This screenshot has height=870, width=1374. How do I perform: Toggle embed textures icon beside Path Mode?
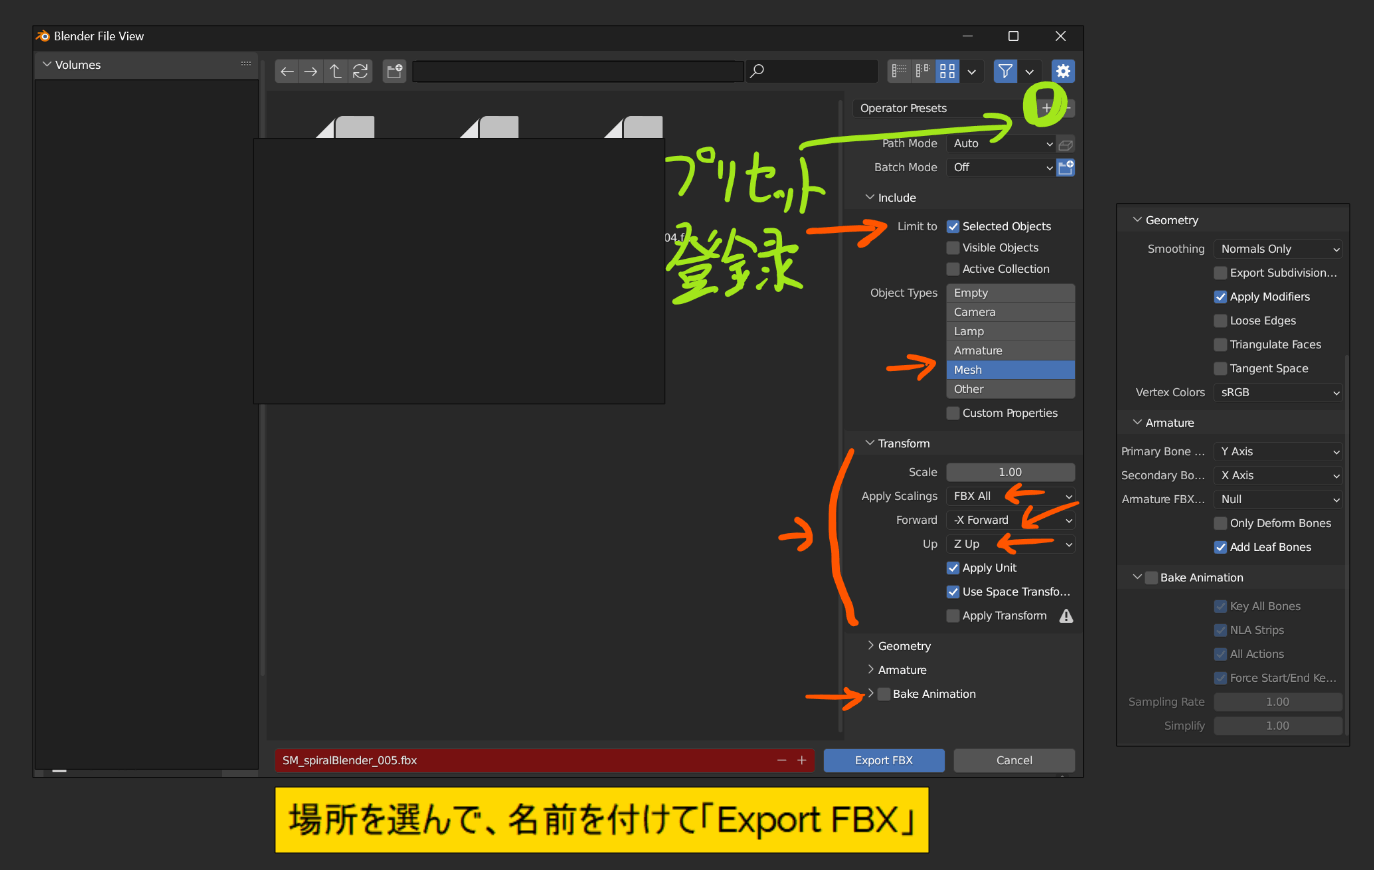point(1066,144)
